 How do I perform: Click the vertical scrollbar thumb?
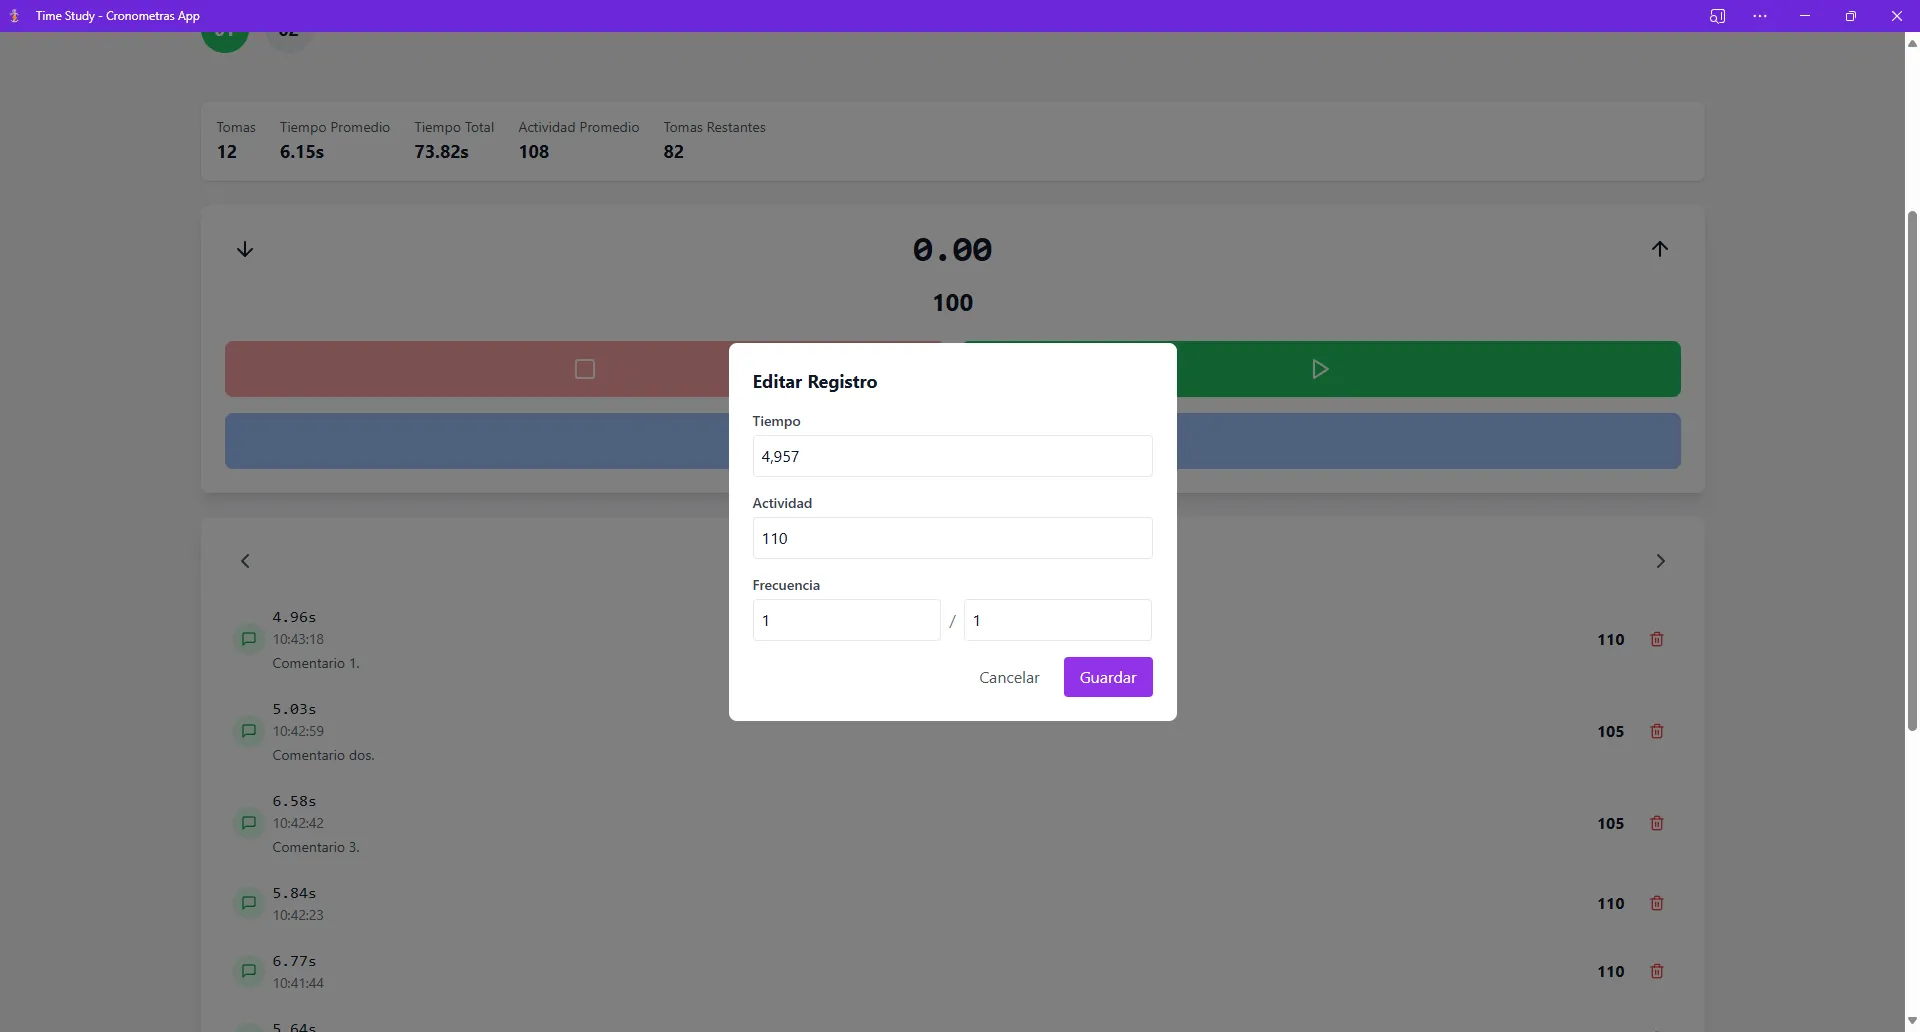click(x=1912, y=470)
